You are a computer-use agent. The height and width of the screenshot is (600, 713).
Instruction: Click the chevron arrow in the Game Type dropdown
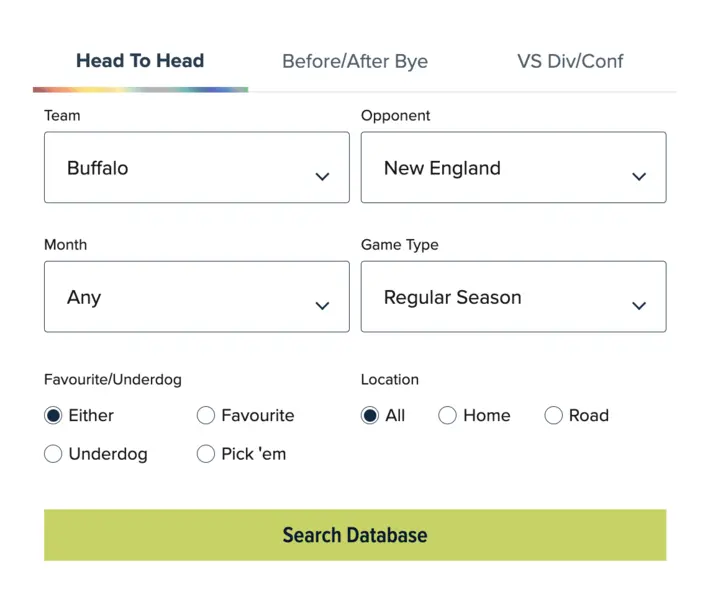point(639,306)
